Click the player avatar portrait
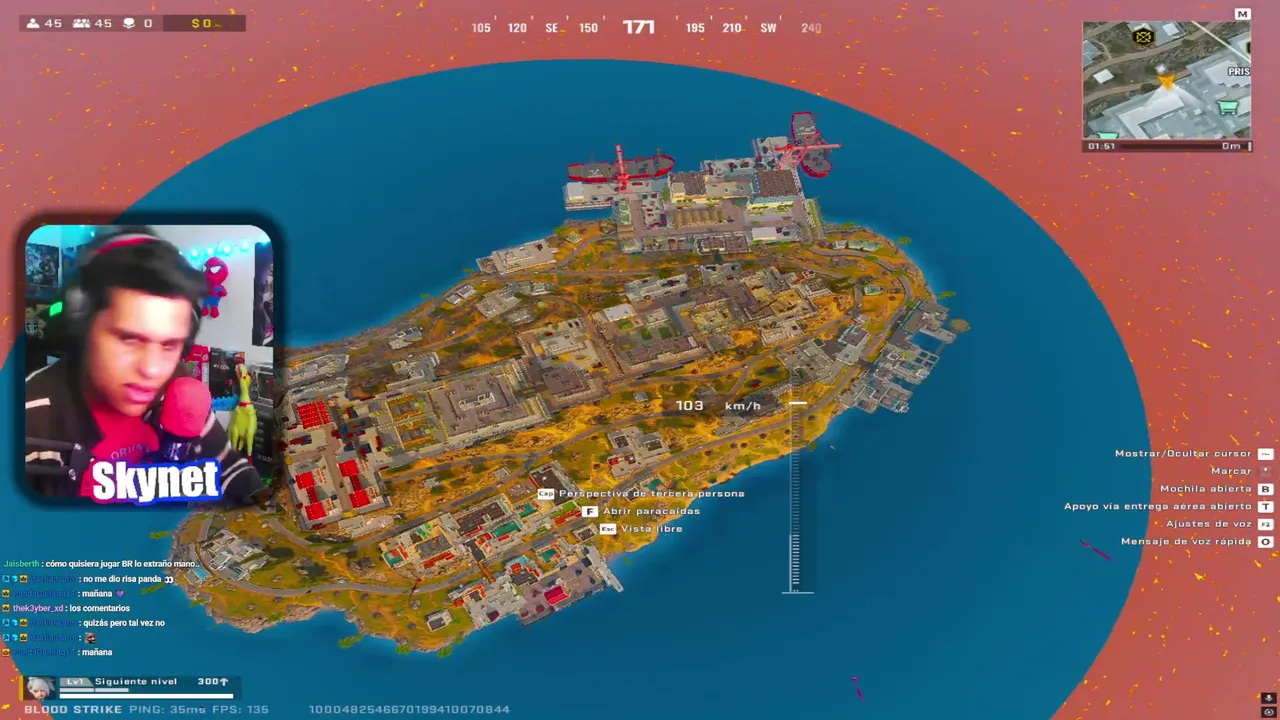 (x=40, y=688)
